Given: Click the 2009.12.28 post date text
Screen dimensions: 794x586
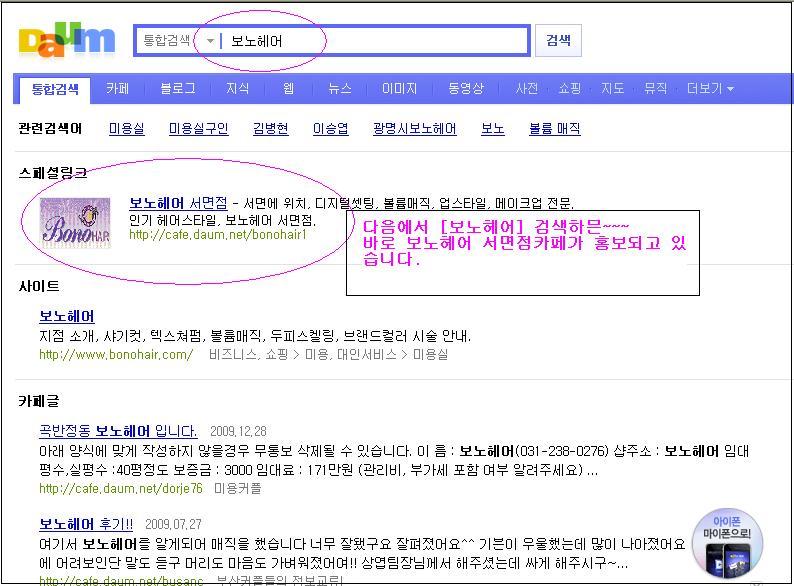Looking at the screenshot, I should tap(238, 432).
